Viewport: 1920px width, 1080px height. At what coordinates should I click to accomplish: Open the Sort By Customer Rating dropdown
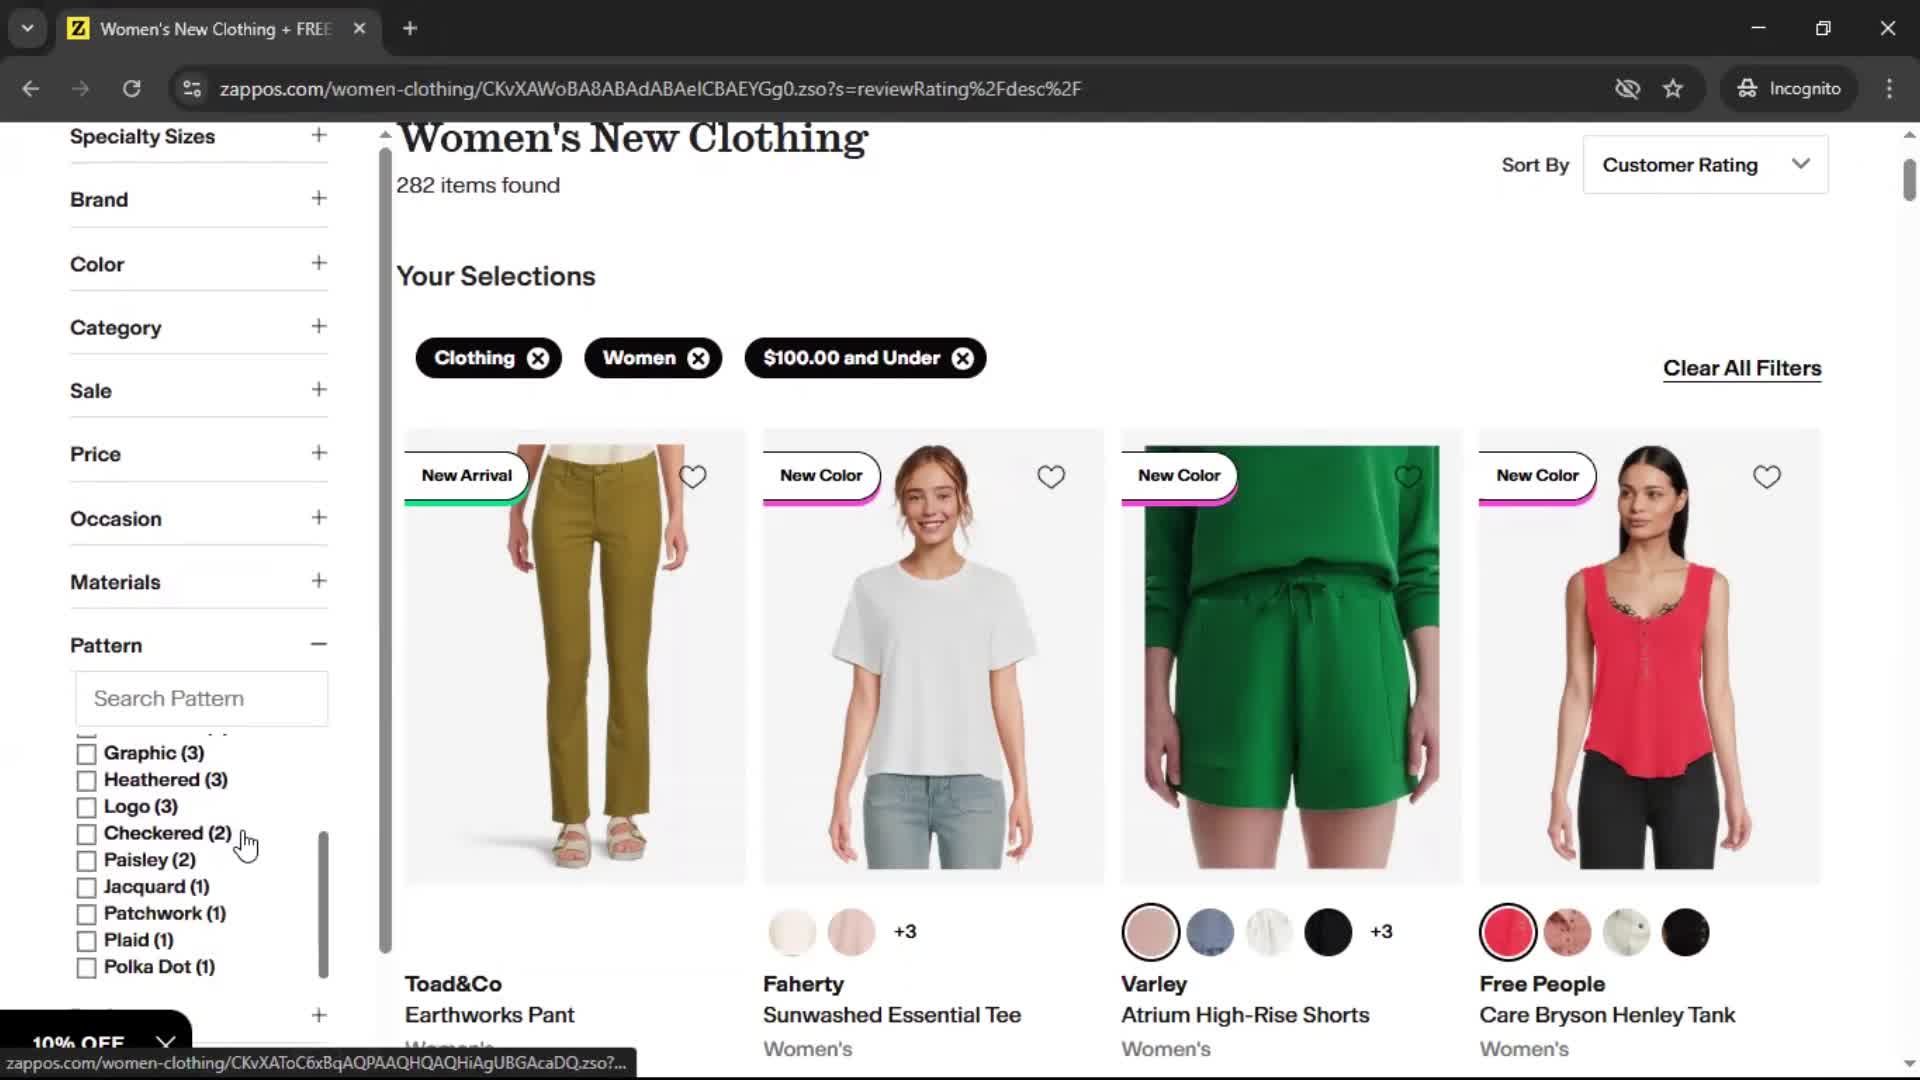click(1705, 165)
